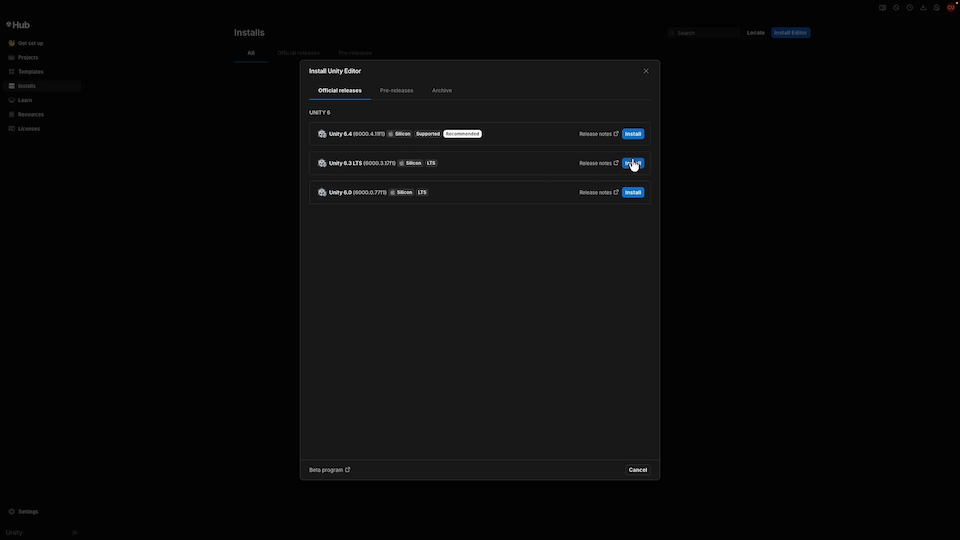Click the LTS badge on Unity 6.3
960x540 pixels.
pyautogui.click(x=431, y=163)
